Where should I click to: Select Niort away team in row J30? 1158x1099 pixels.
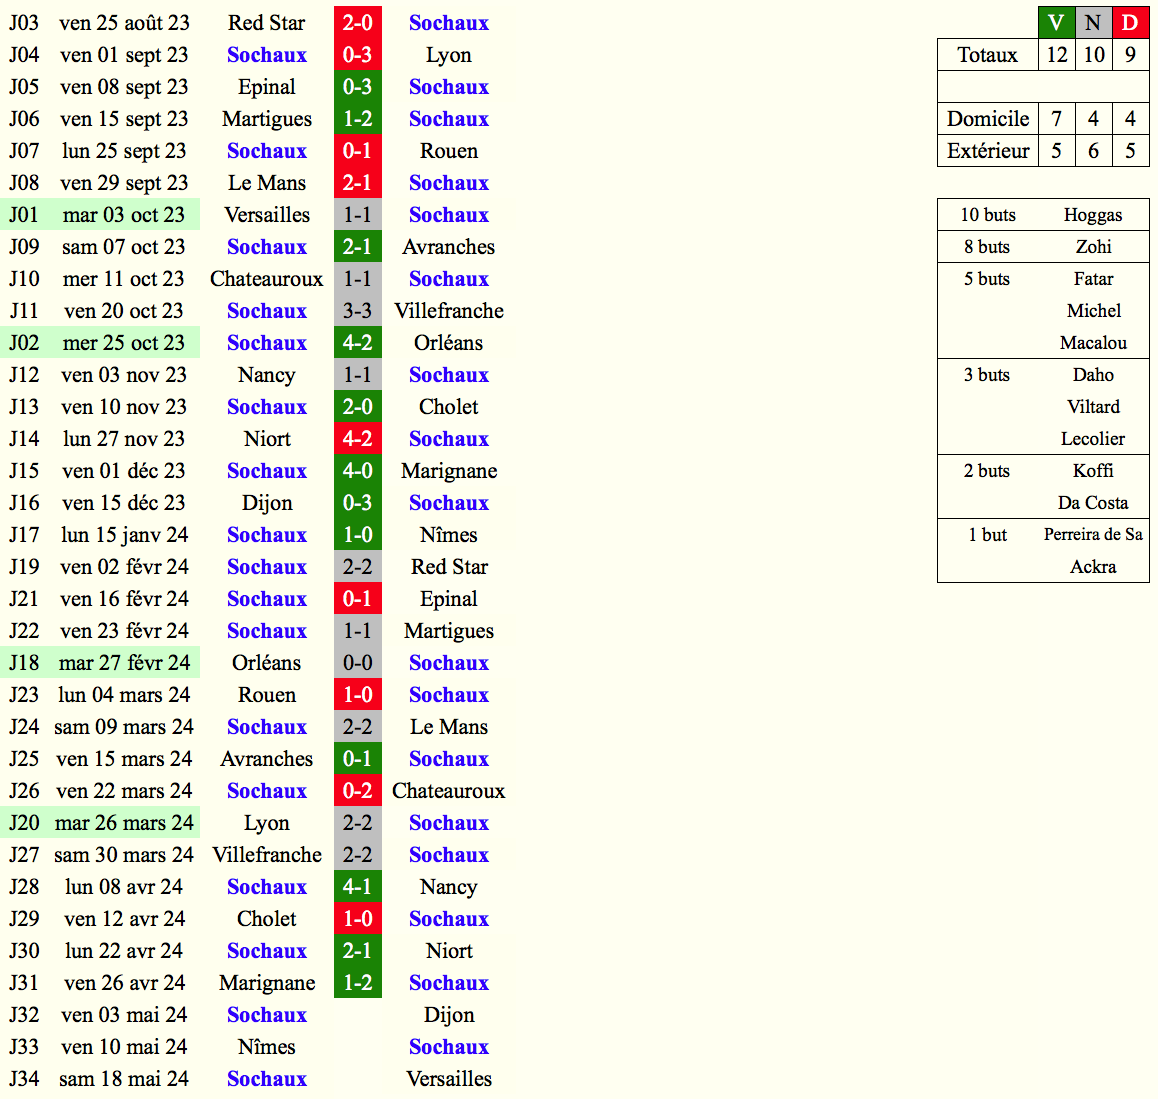(x=449, y=951)
